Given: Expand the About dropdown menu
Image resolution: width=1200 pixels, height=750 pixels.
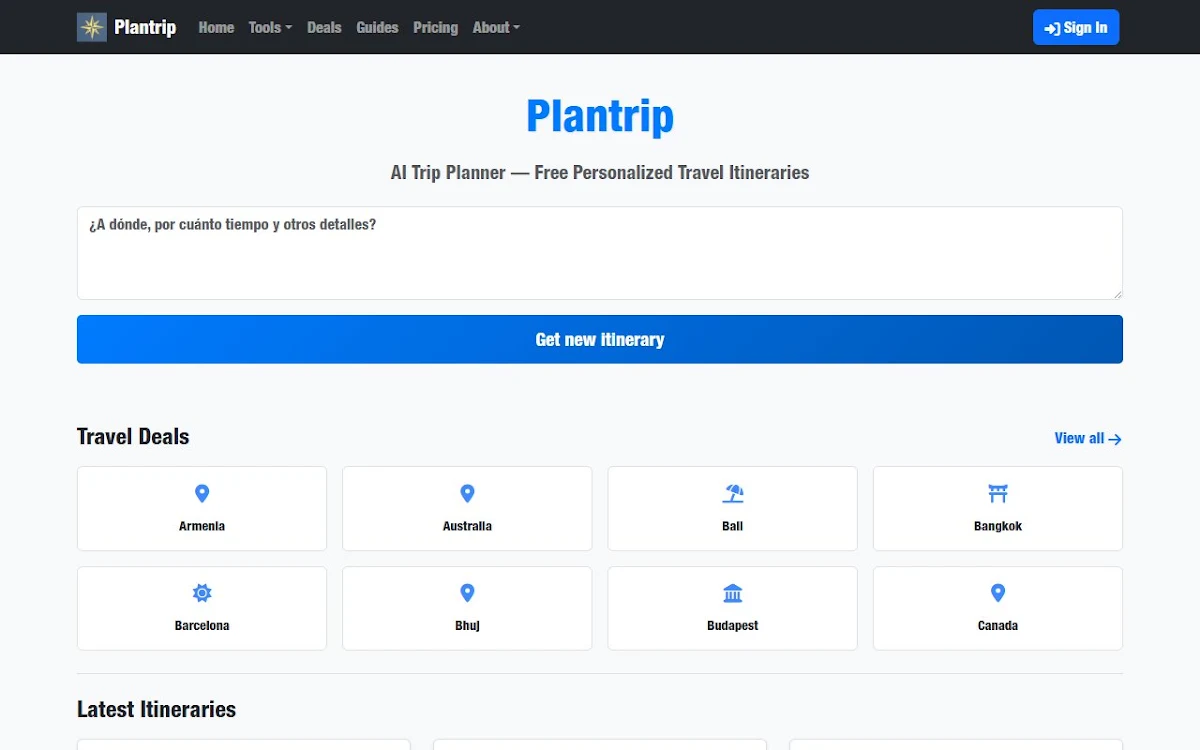Looking at the screenshot, I should pyautogui.click(x=496, y=27).
